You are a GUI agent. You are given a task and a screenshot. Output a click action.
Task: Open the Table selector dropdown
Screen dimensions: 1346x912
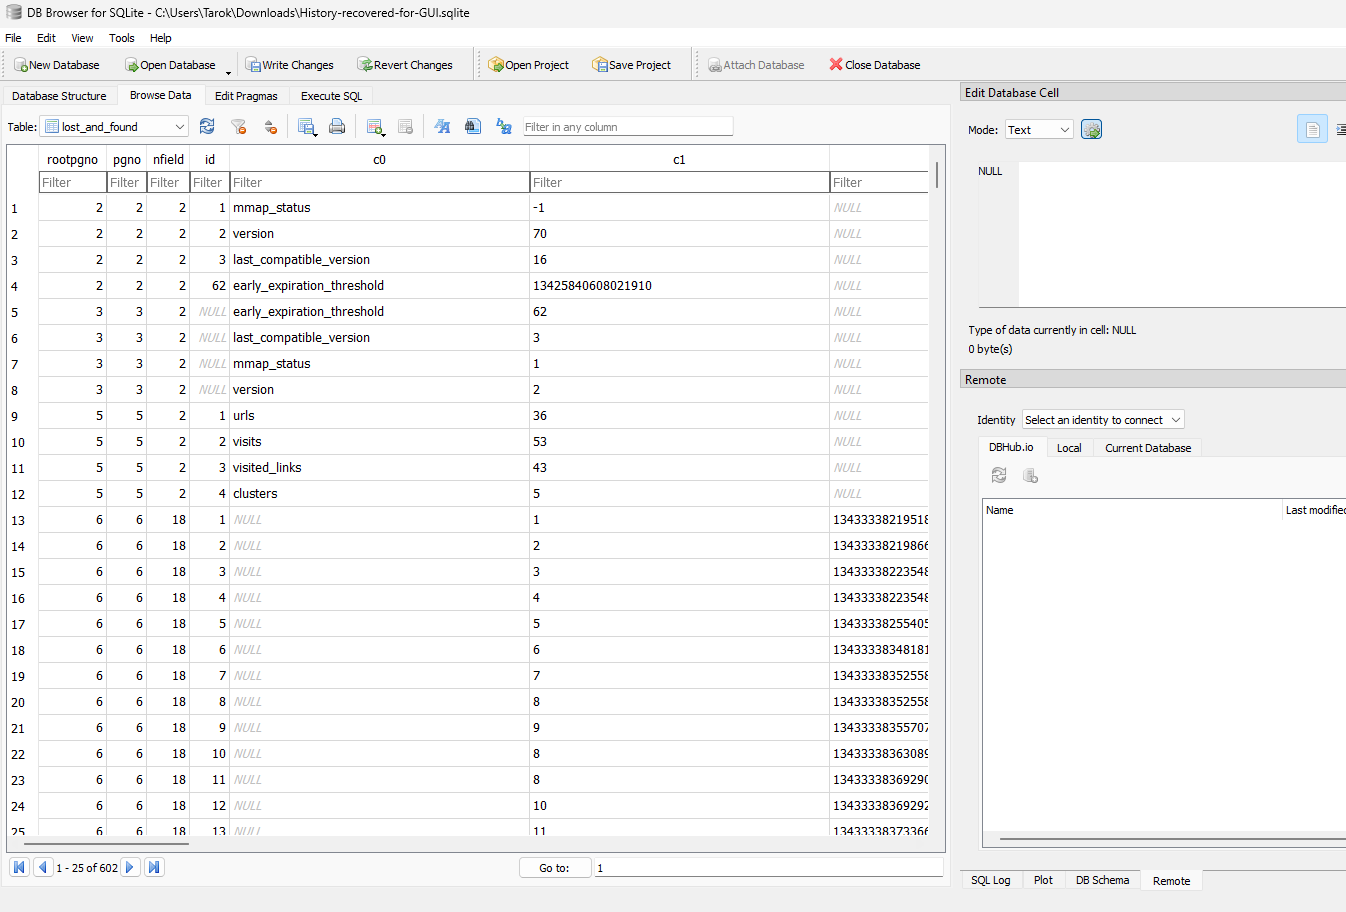pyautogui.click(x=115, y=127)
